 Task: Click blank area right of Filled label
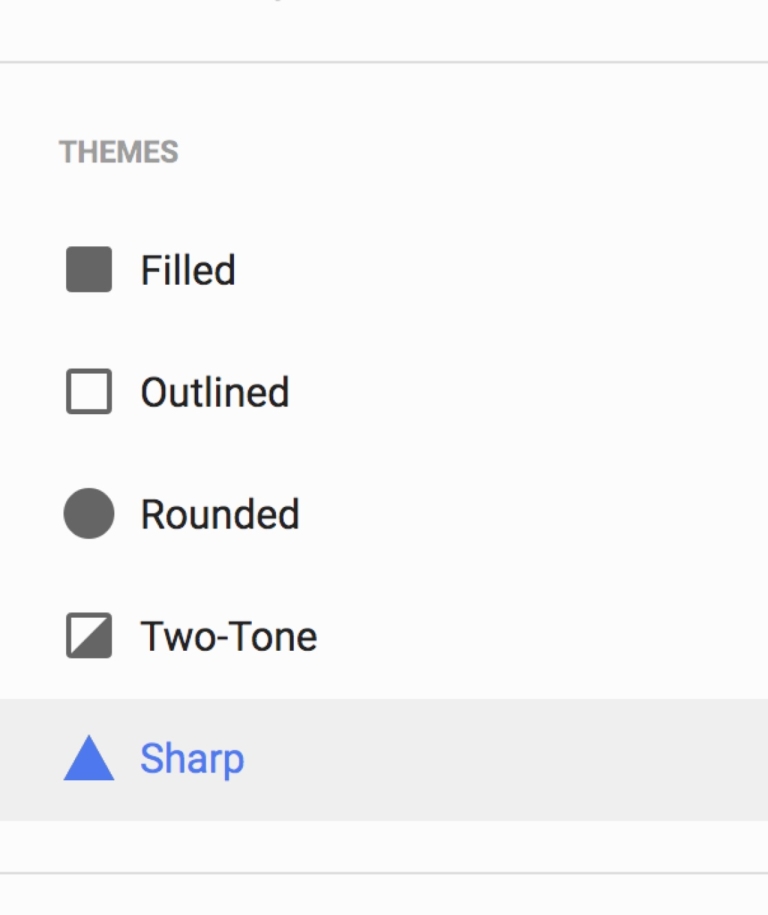pyautogui.click(x=500, y=270)
